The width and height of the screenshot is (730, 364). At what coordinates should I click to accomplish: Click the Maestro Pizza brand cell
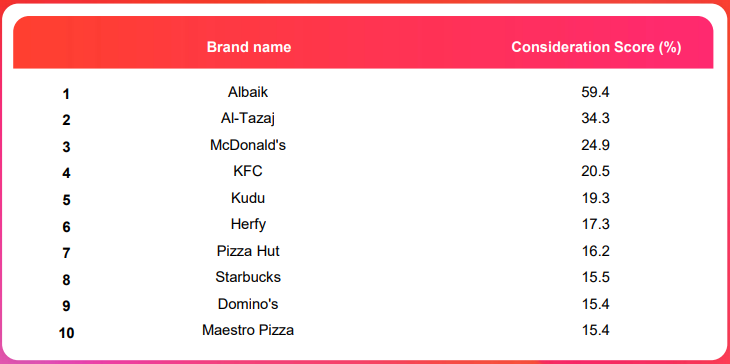(x=248, y=330)
